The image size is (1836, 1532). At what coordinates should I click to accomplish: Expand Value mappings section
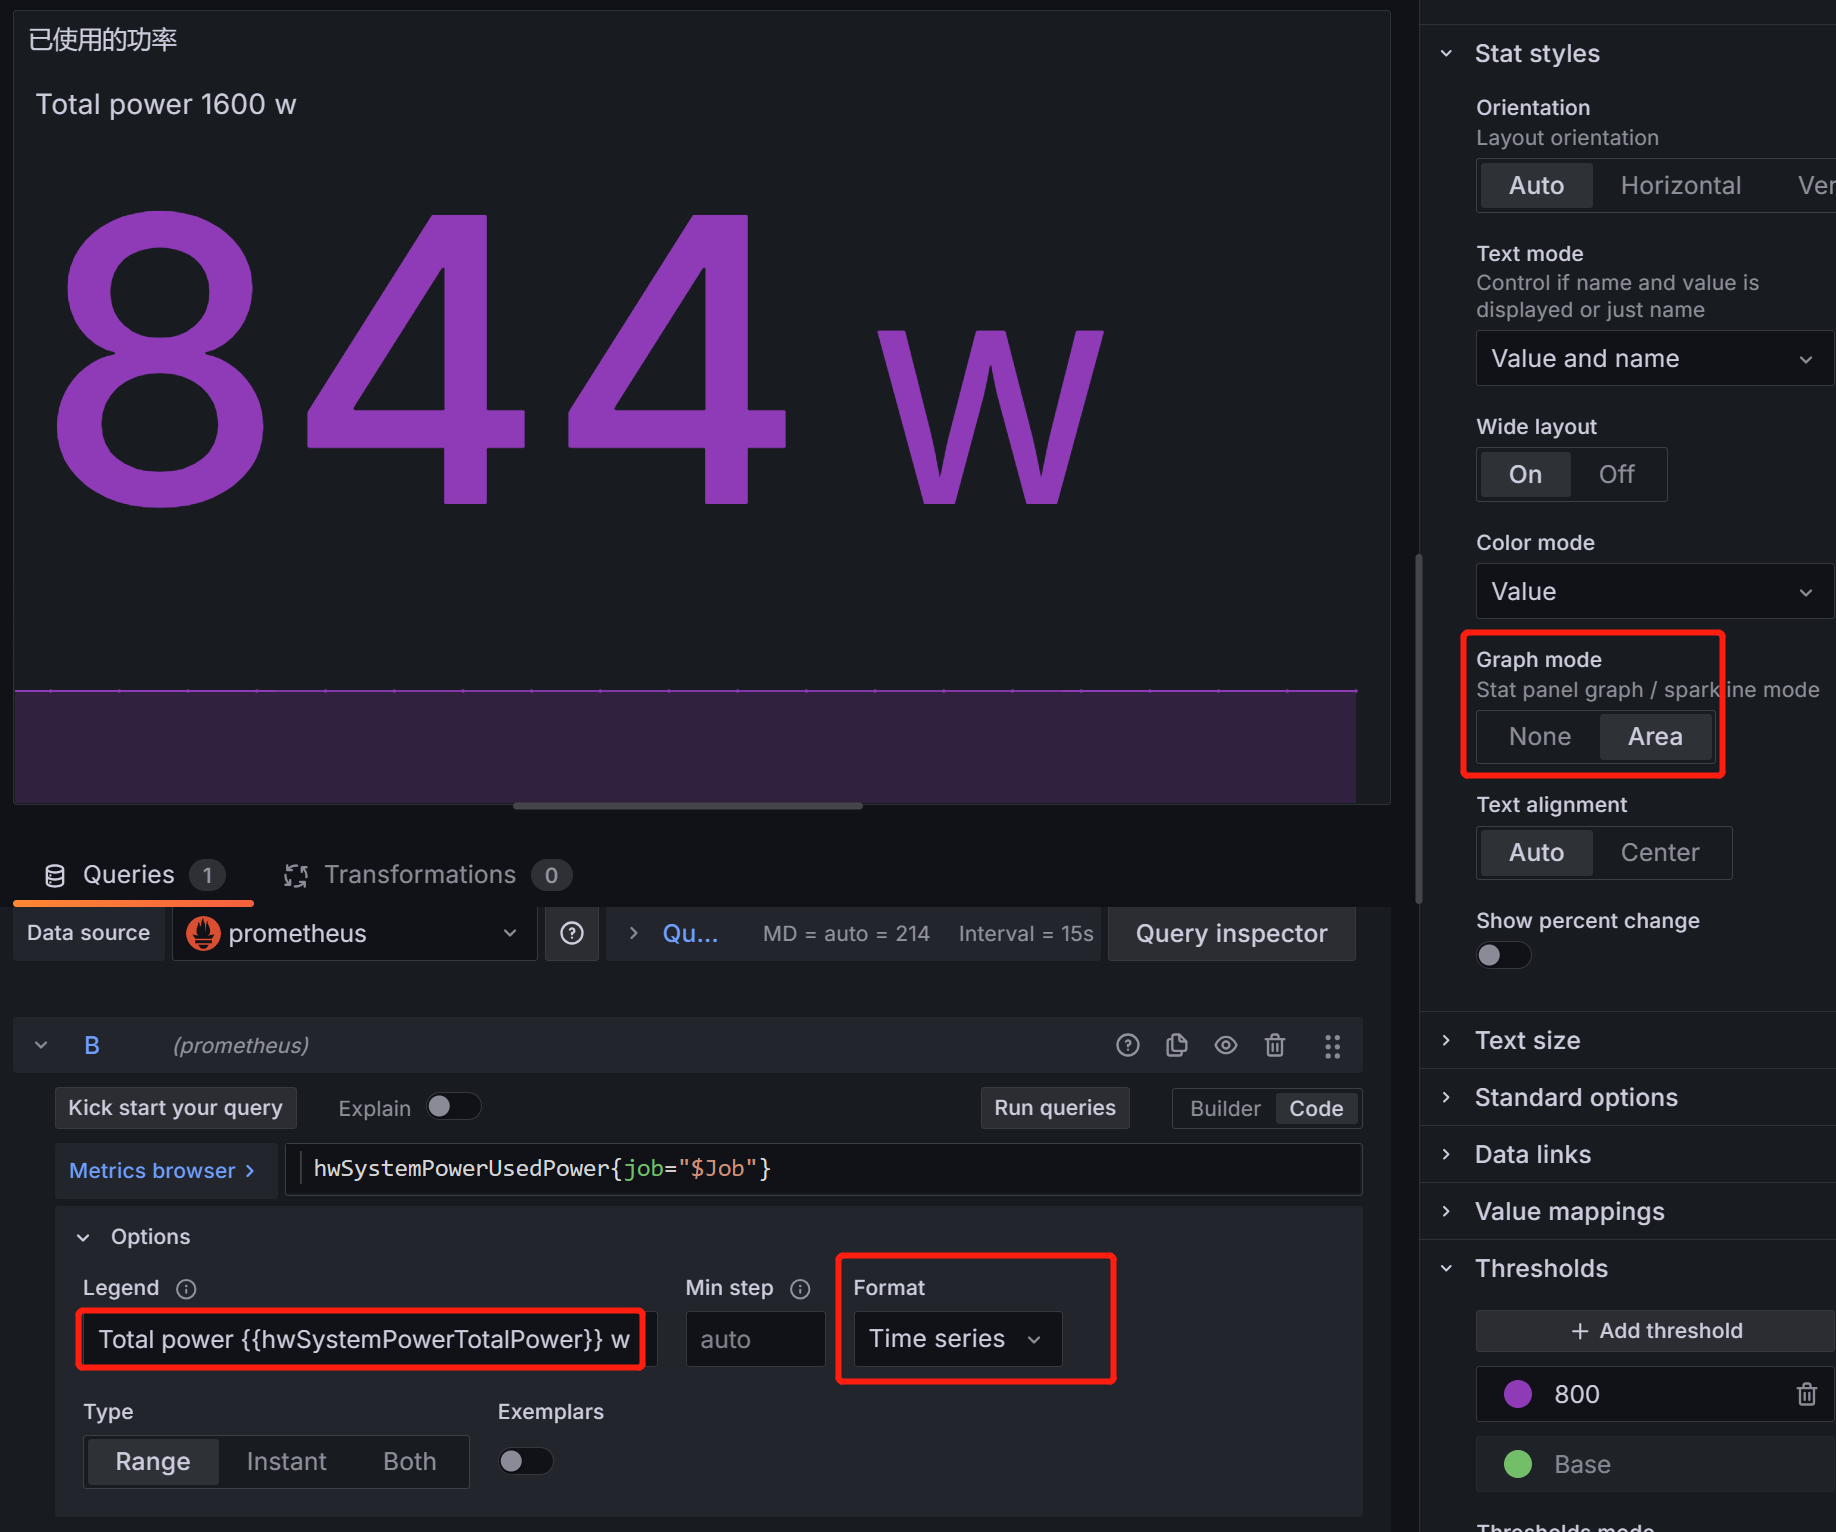tap(1446, 1211)
